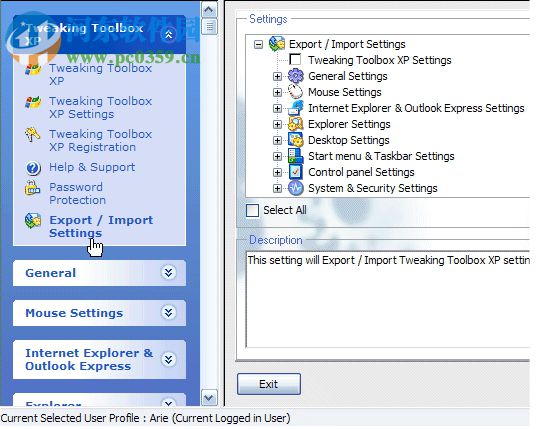Open the Tweaking Toolbox XP Registration link
The image size is (536, 429).
[x=100, y=140]
